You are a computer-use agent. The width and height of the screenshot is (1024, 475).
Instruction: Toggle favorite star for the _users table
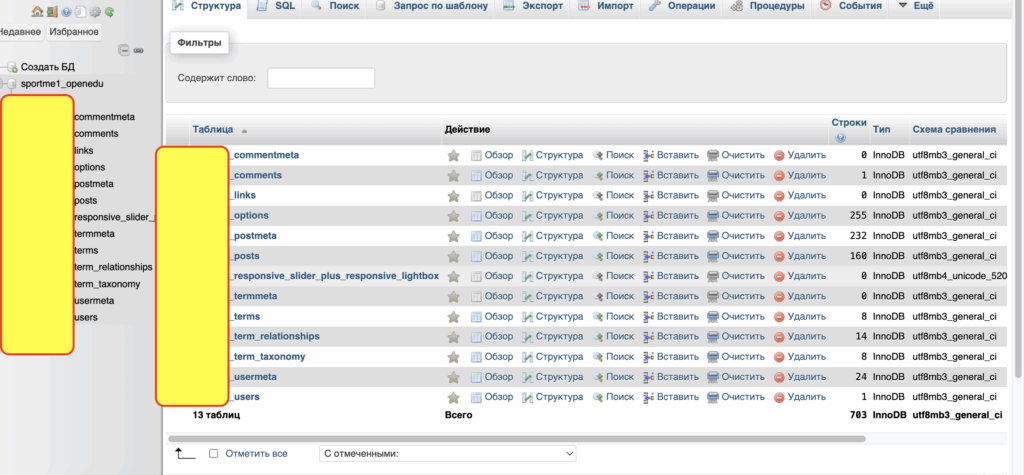[x=453, y=397]
